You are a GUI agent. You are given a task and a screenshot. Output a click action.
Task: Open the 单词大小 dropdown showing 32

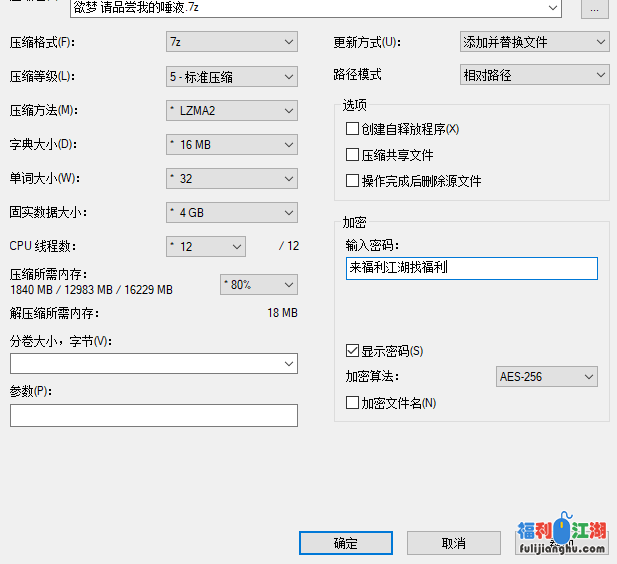click(231, 179)
